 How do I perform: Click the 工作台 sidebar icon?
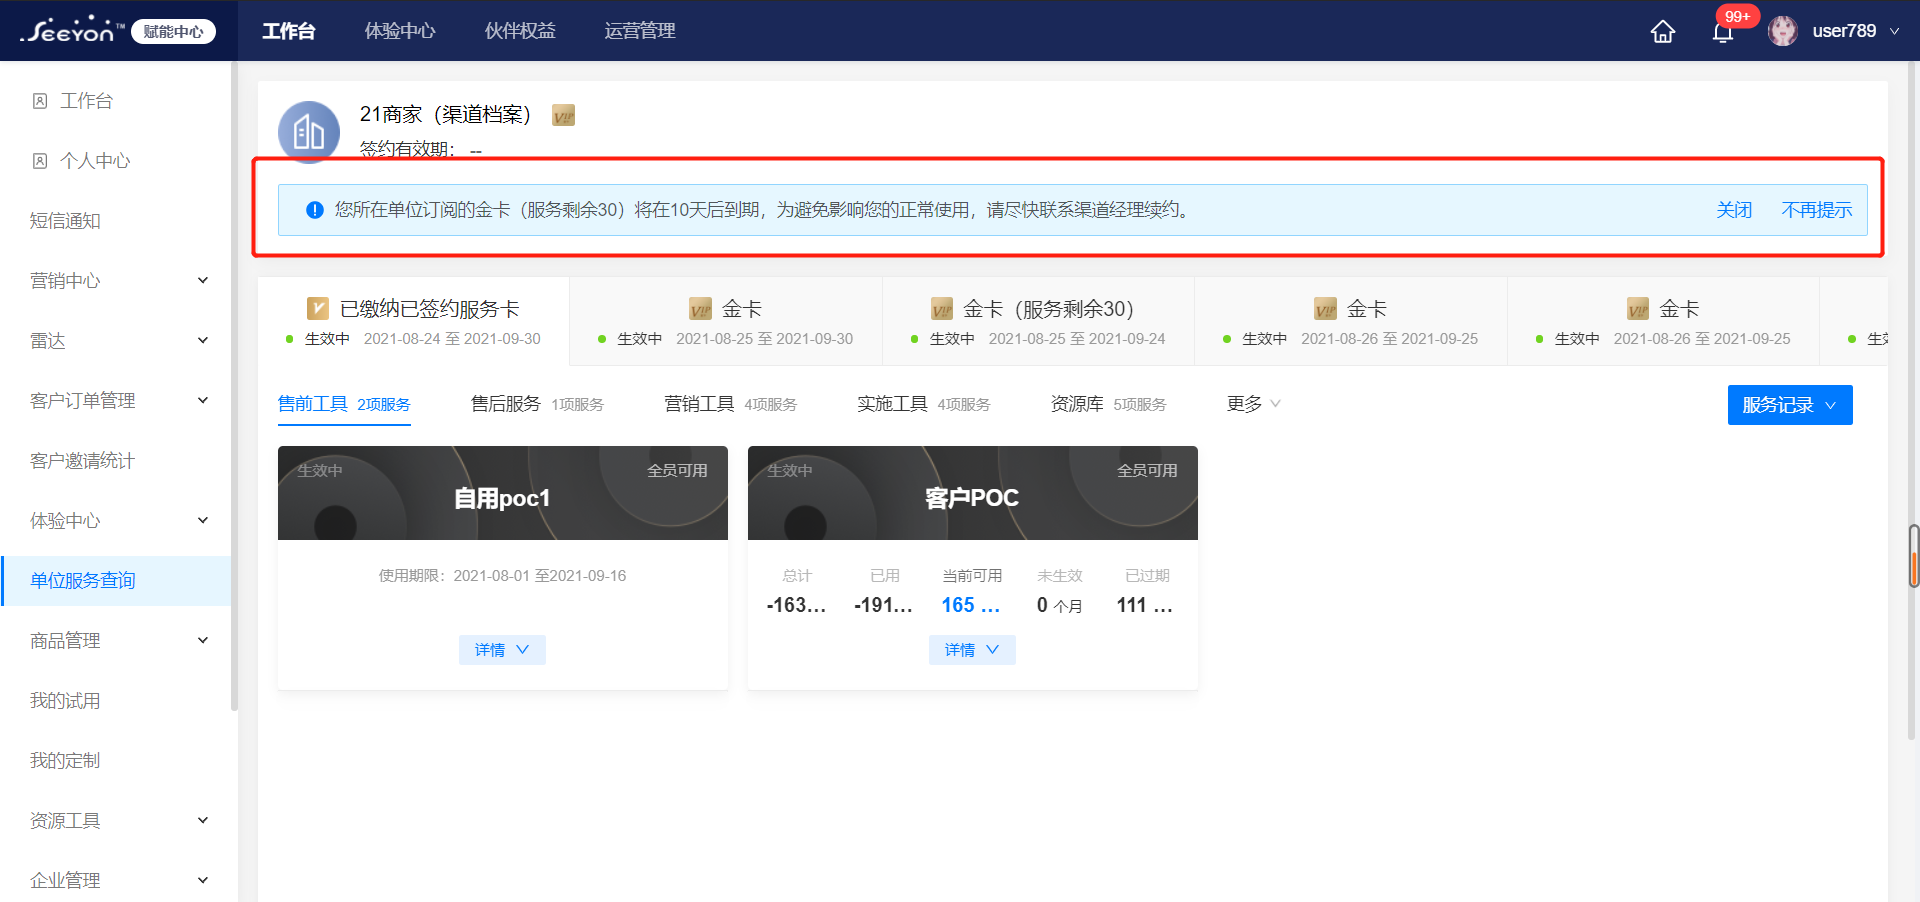tap(40, 101)
